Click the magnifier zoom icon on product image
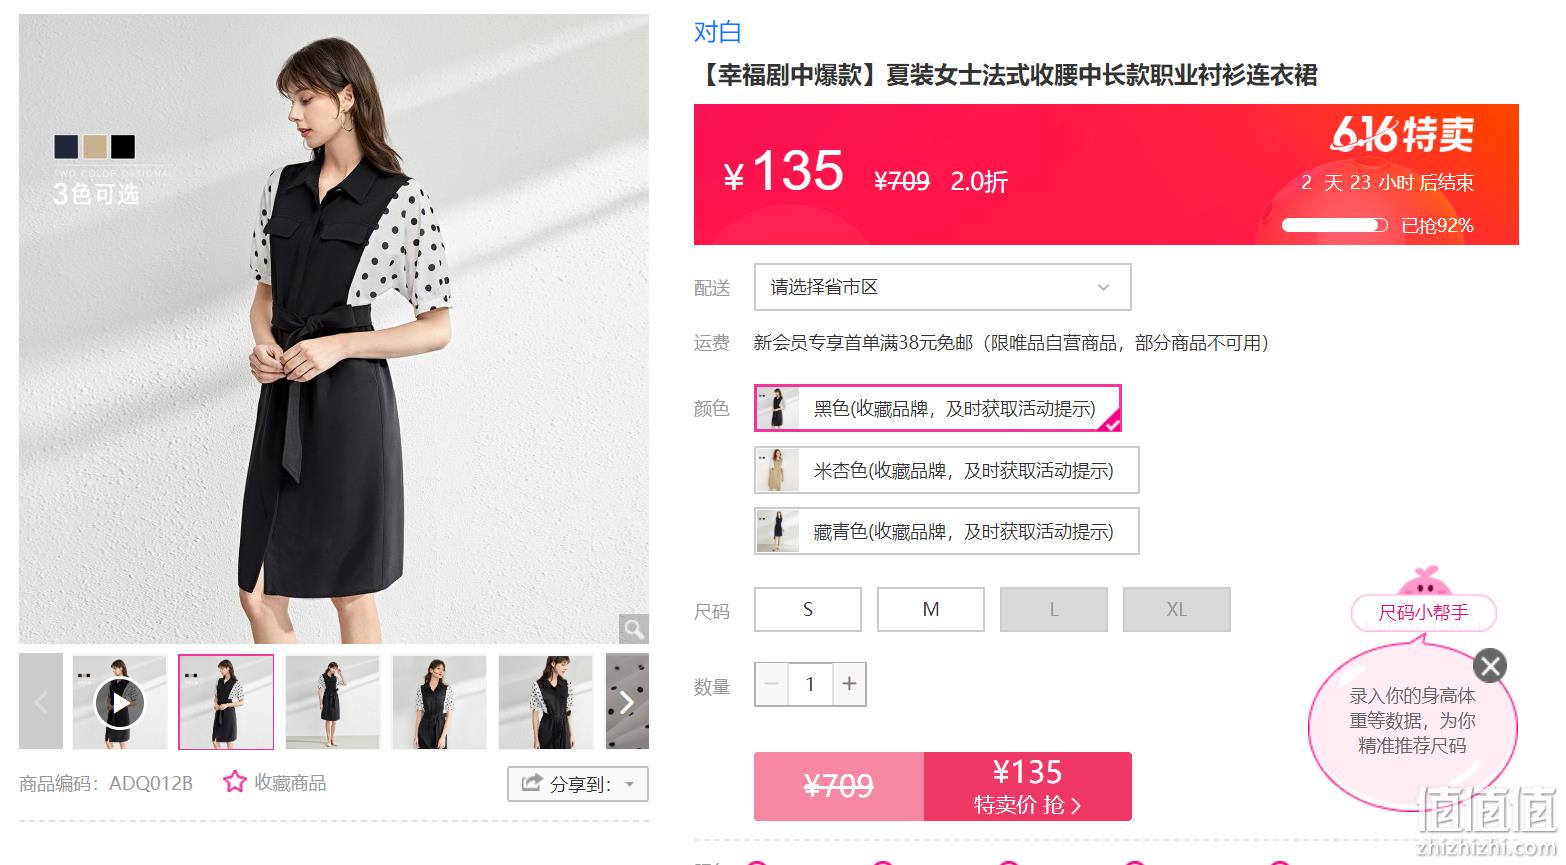 633,628
